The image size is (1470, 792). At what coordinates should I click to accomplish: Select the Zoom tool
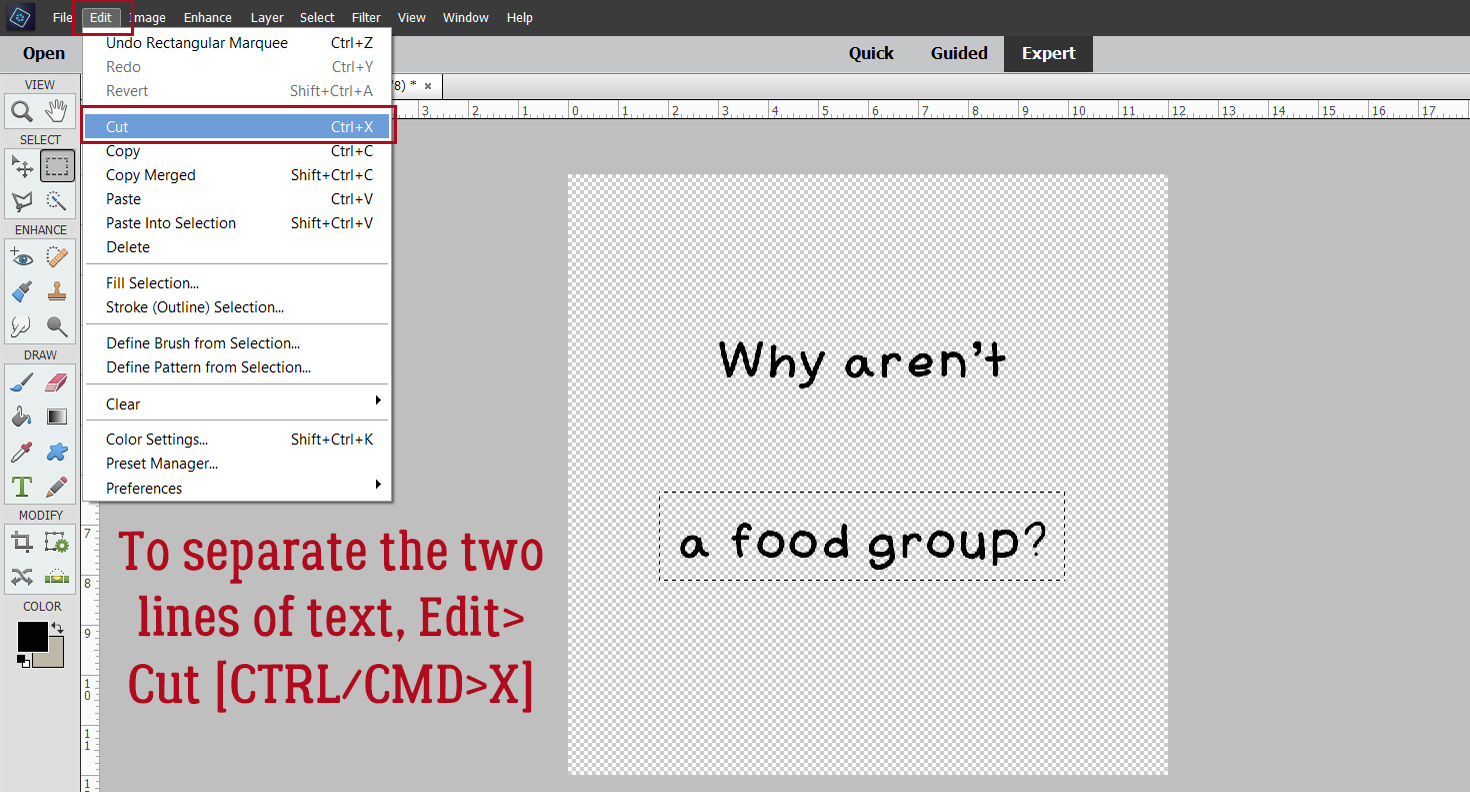pyautogui.click(x=22, y=111)
